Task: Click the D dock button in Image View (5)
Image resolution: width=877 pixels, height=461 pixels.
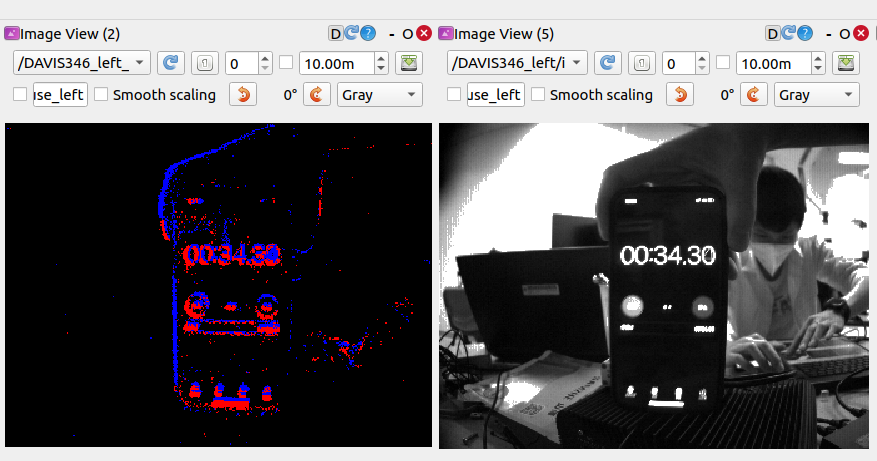Action: (772, 34)
